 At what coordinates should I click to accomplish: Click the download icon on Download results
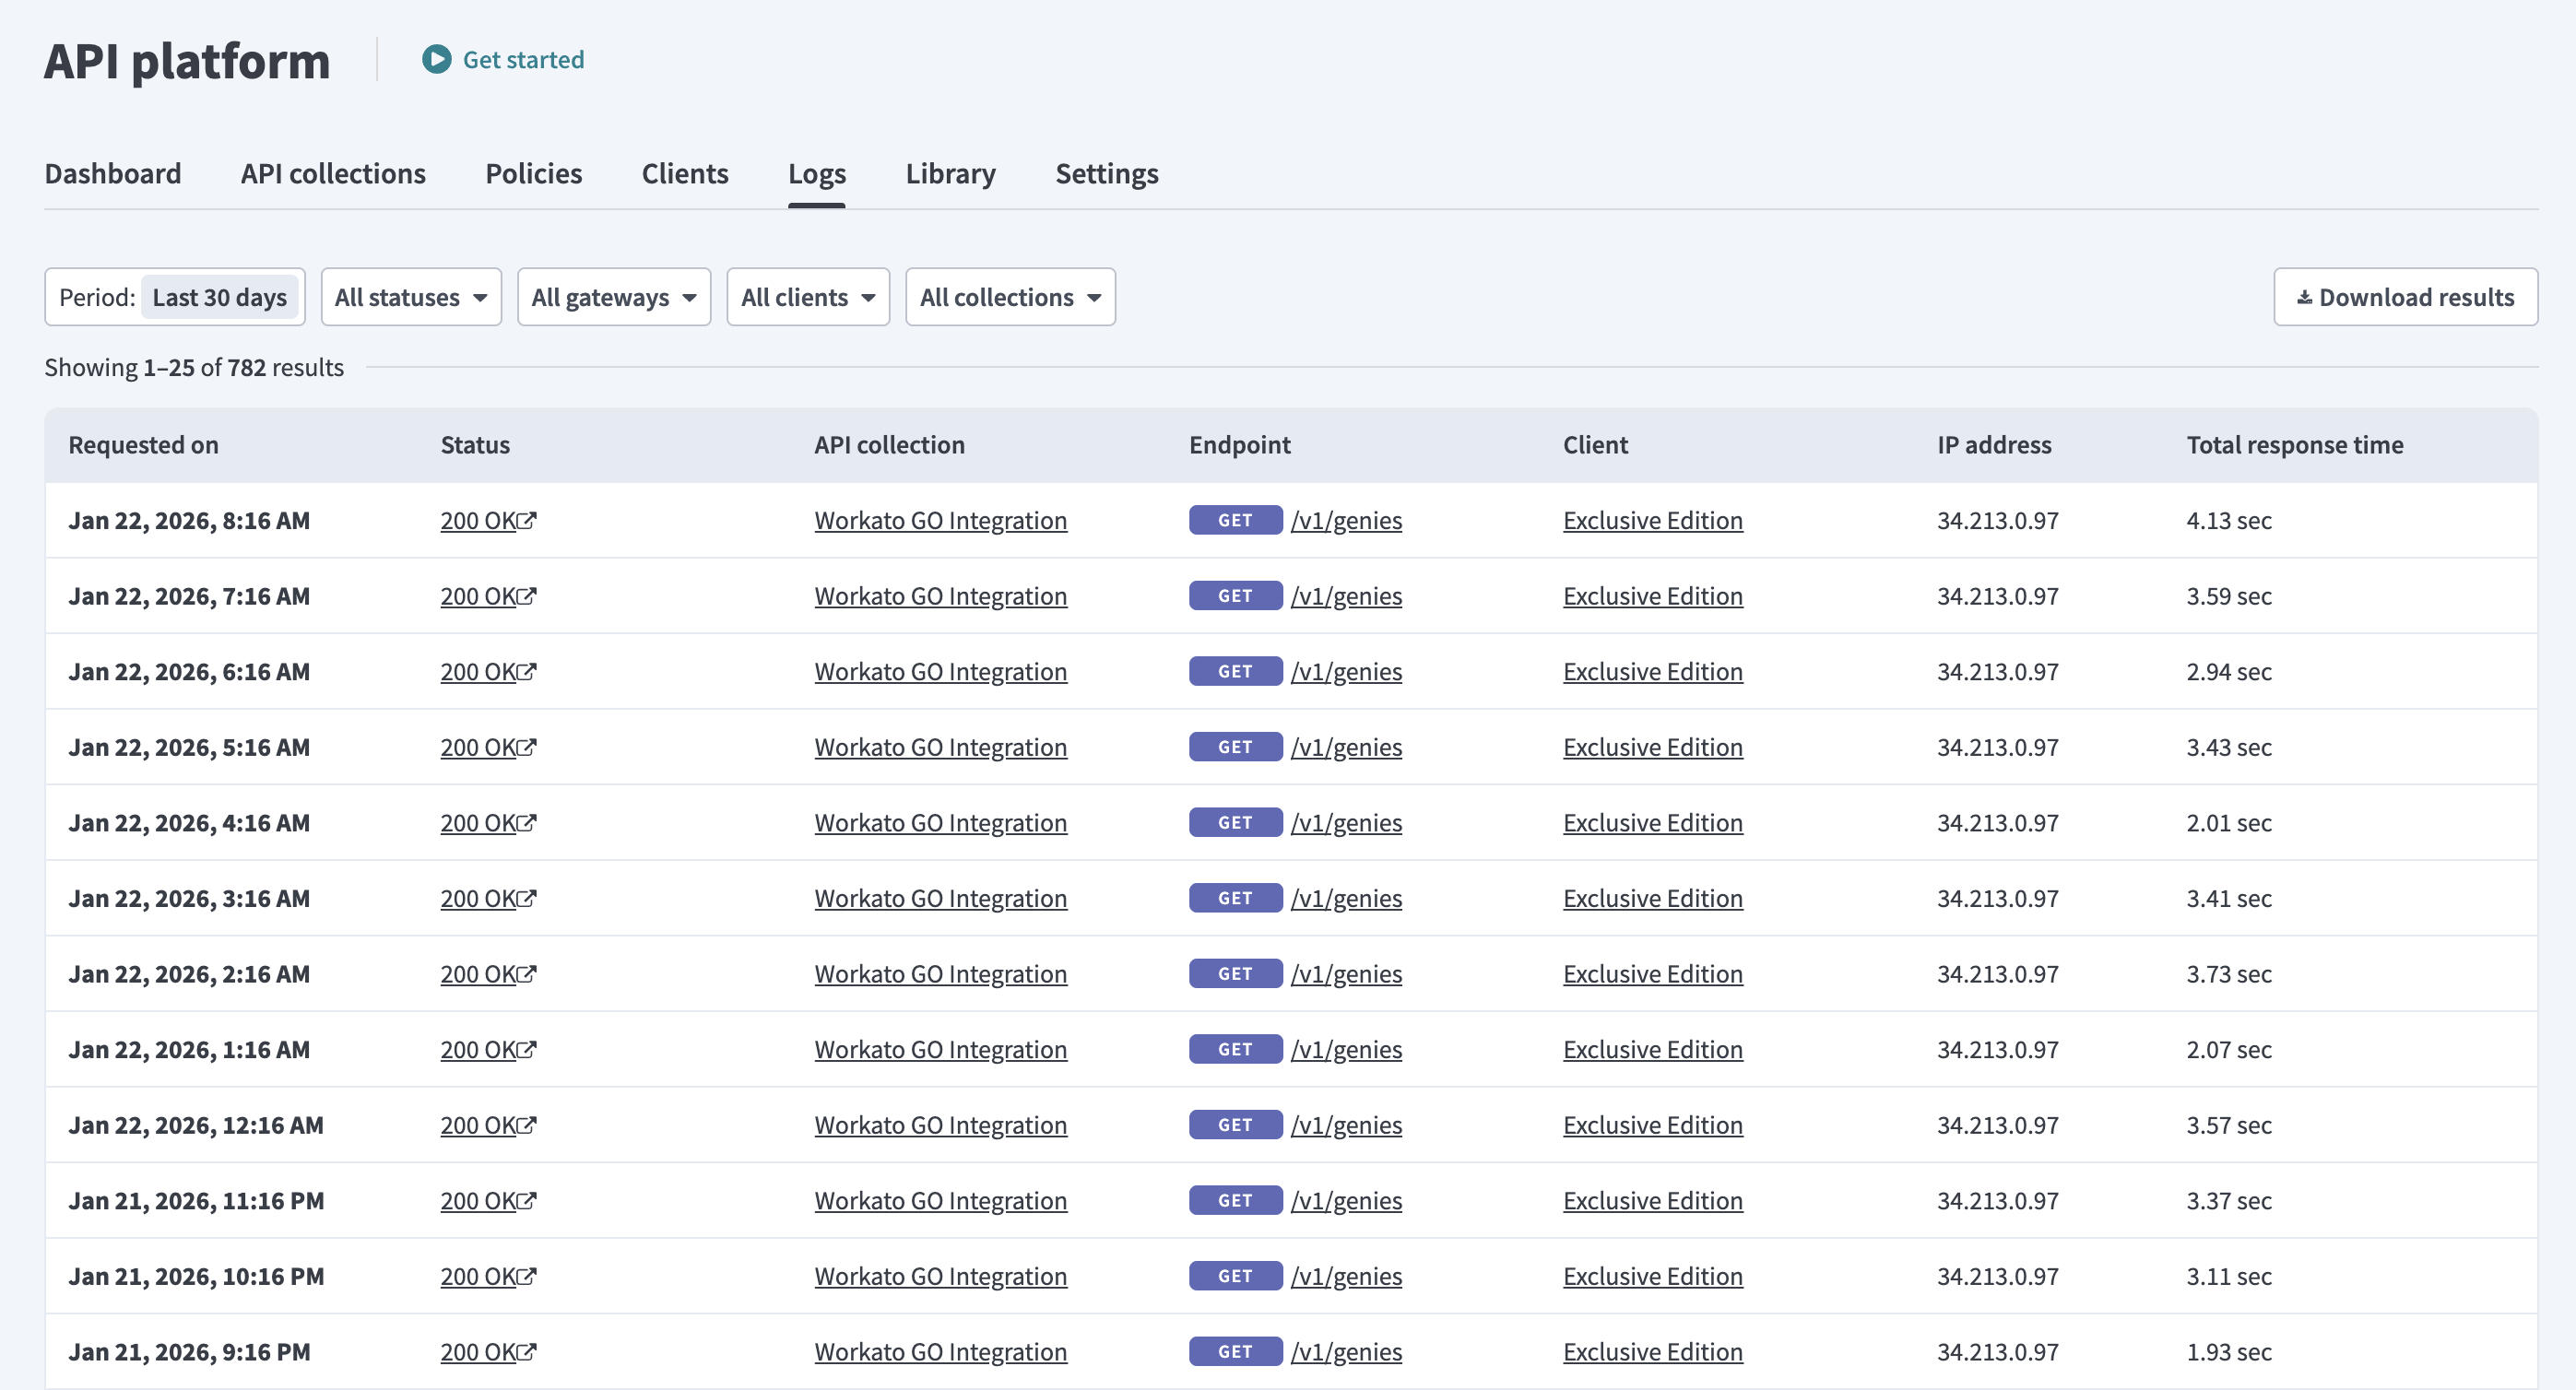point(2304,296)
